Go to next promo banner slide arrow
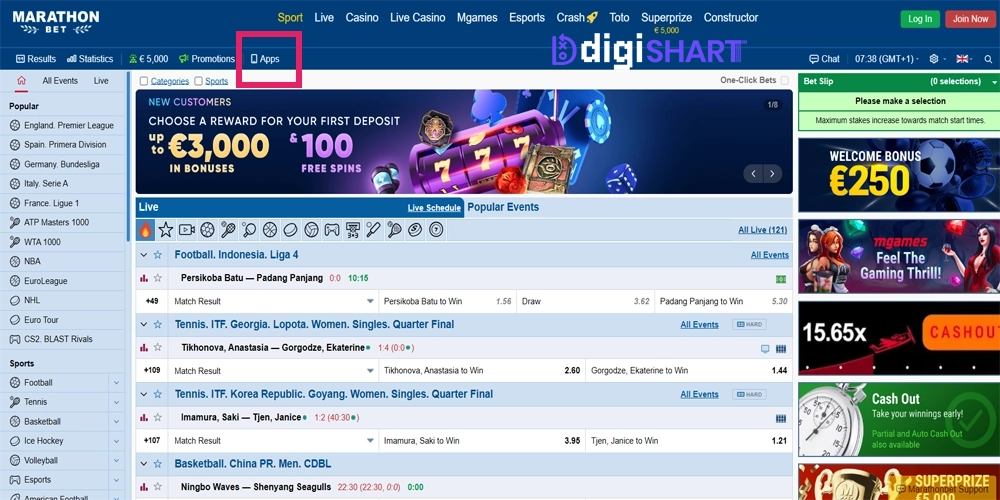 coord(772,173)
